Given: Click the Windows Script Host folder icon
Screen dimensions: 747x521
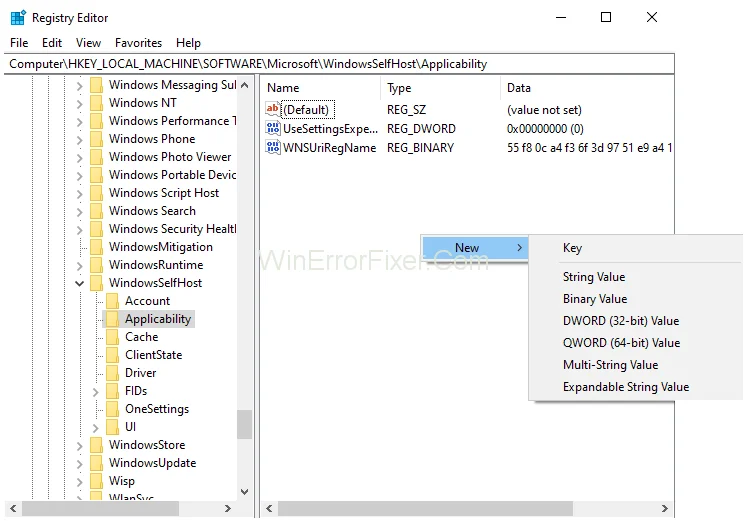Looking at the screenshot, I should 96,193.
